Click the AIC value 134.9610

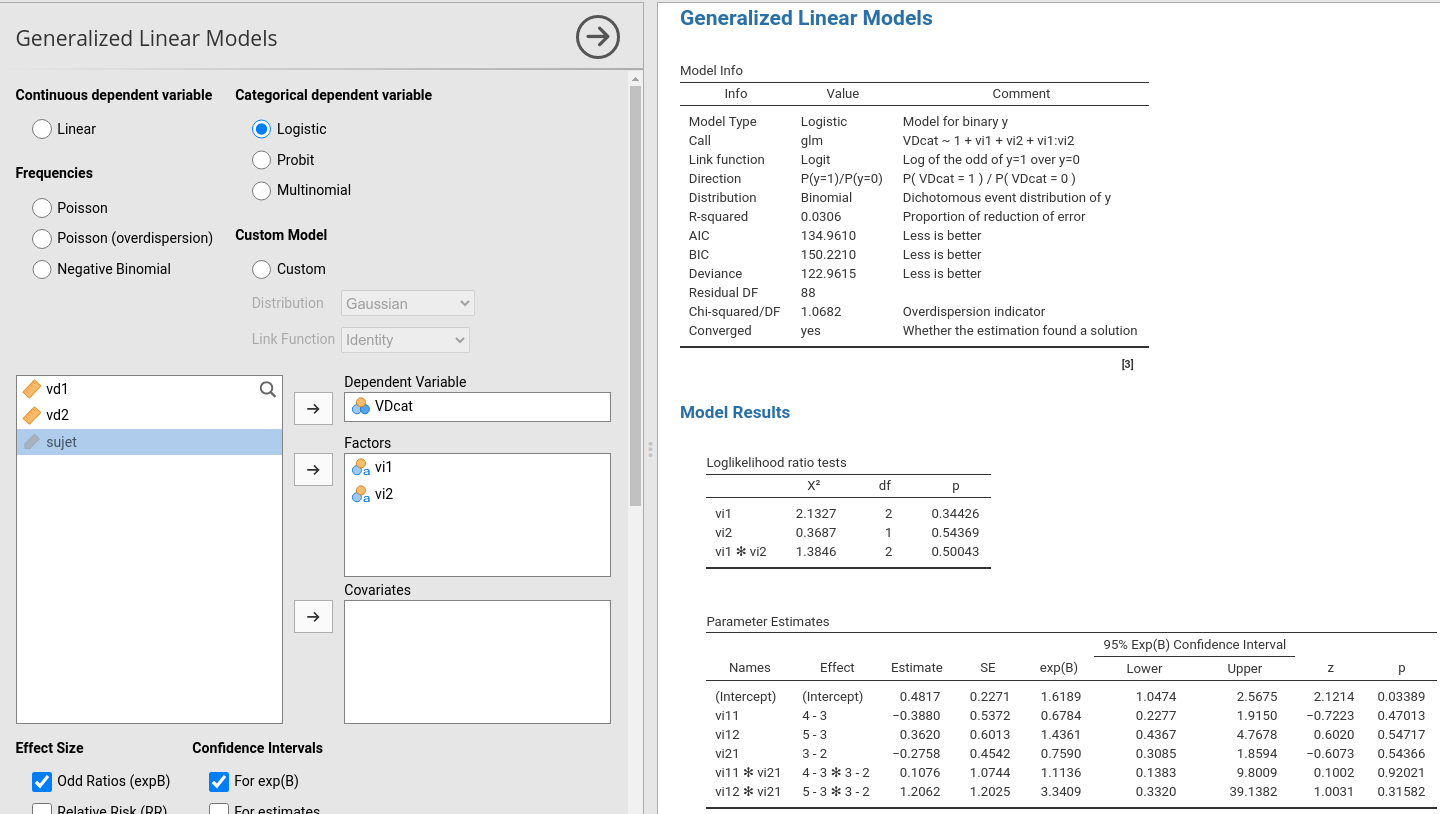828,235
